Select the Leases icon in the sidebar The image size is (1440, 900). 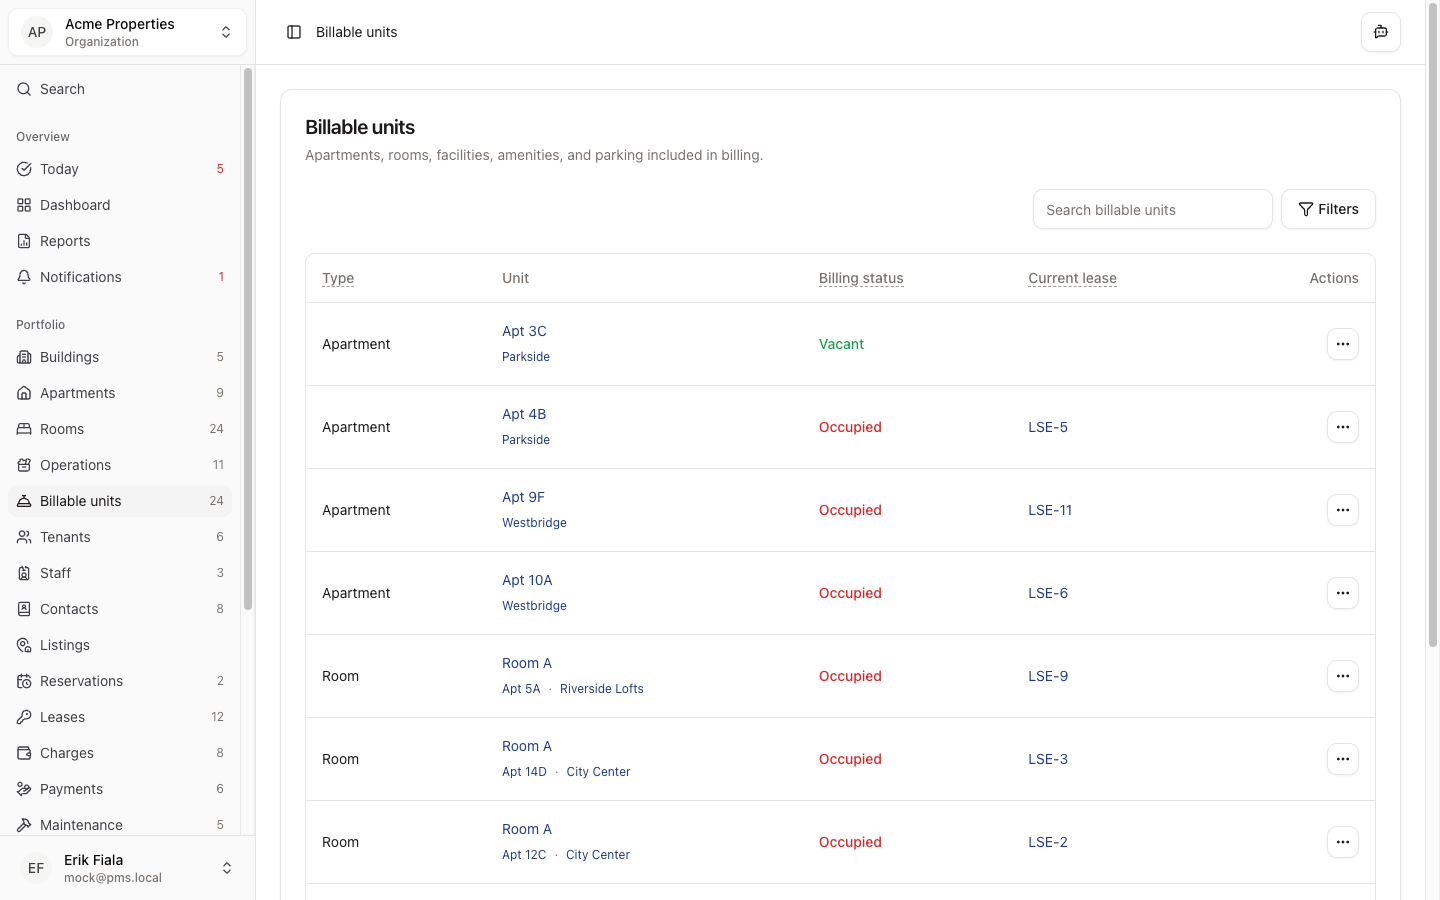24,717
